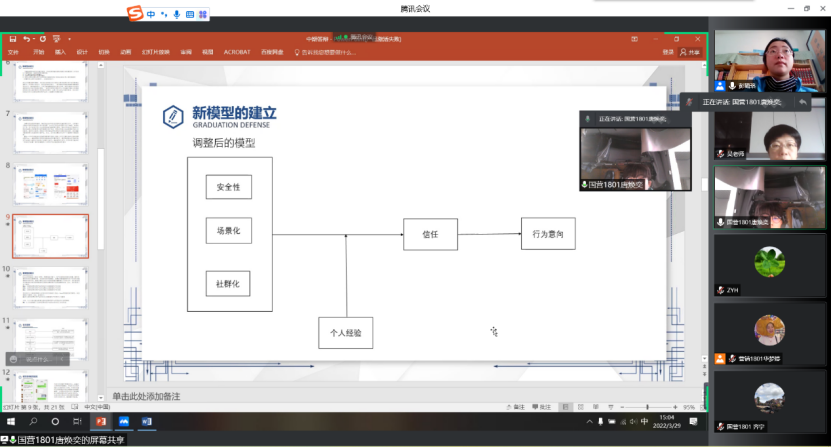Click the slide title 新模型的建立
831x447 pixels.
(234, 112)
